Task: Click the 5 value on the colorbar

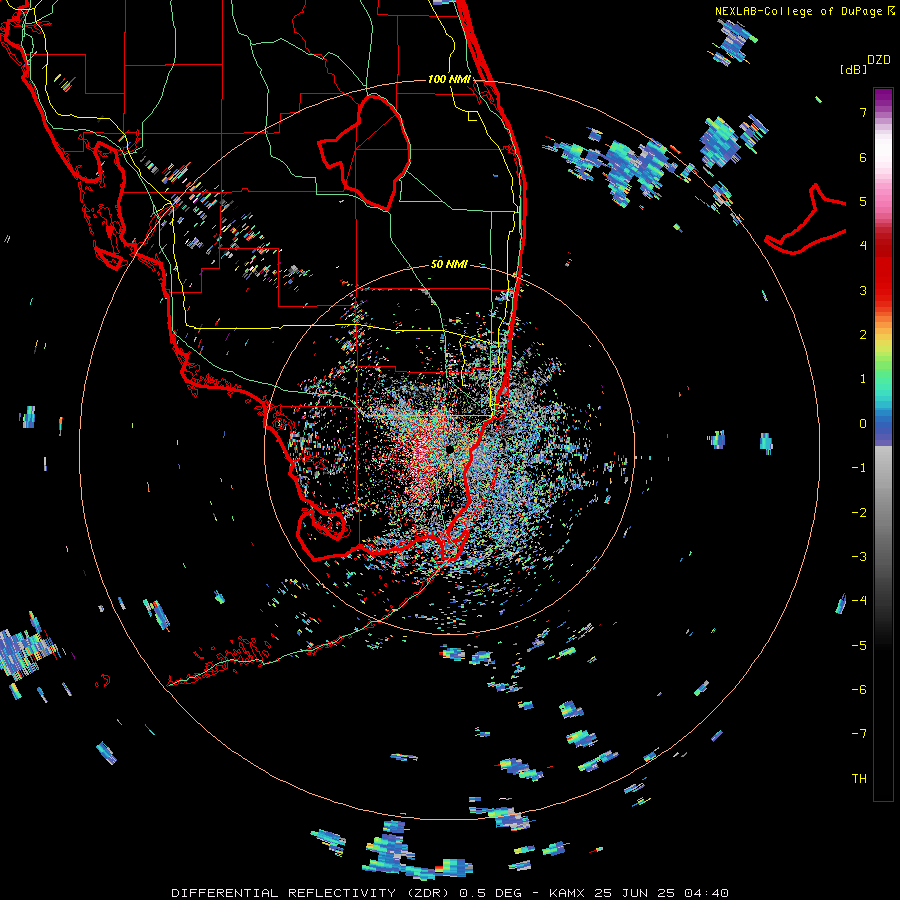Action: point(863,201)
